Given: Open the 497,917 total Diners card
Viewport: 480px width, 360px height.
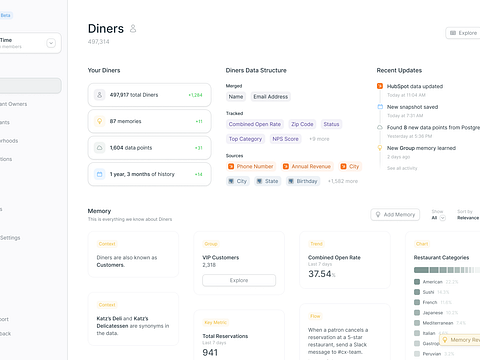Looking at the screenshot, I should click(149, 95).
